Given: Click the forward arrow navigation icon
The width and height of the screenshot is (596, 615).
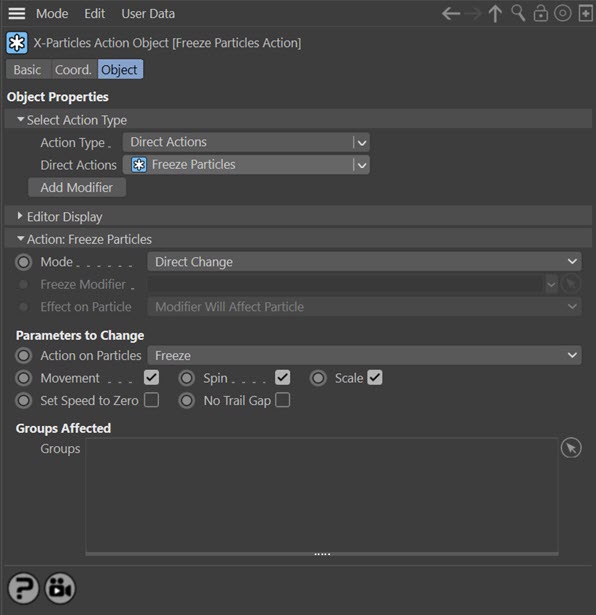Looking at the screenshot, I should [473, 14].
